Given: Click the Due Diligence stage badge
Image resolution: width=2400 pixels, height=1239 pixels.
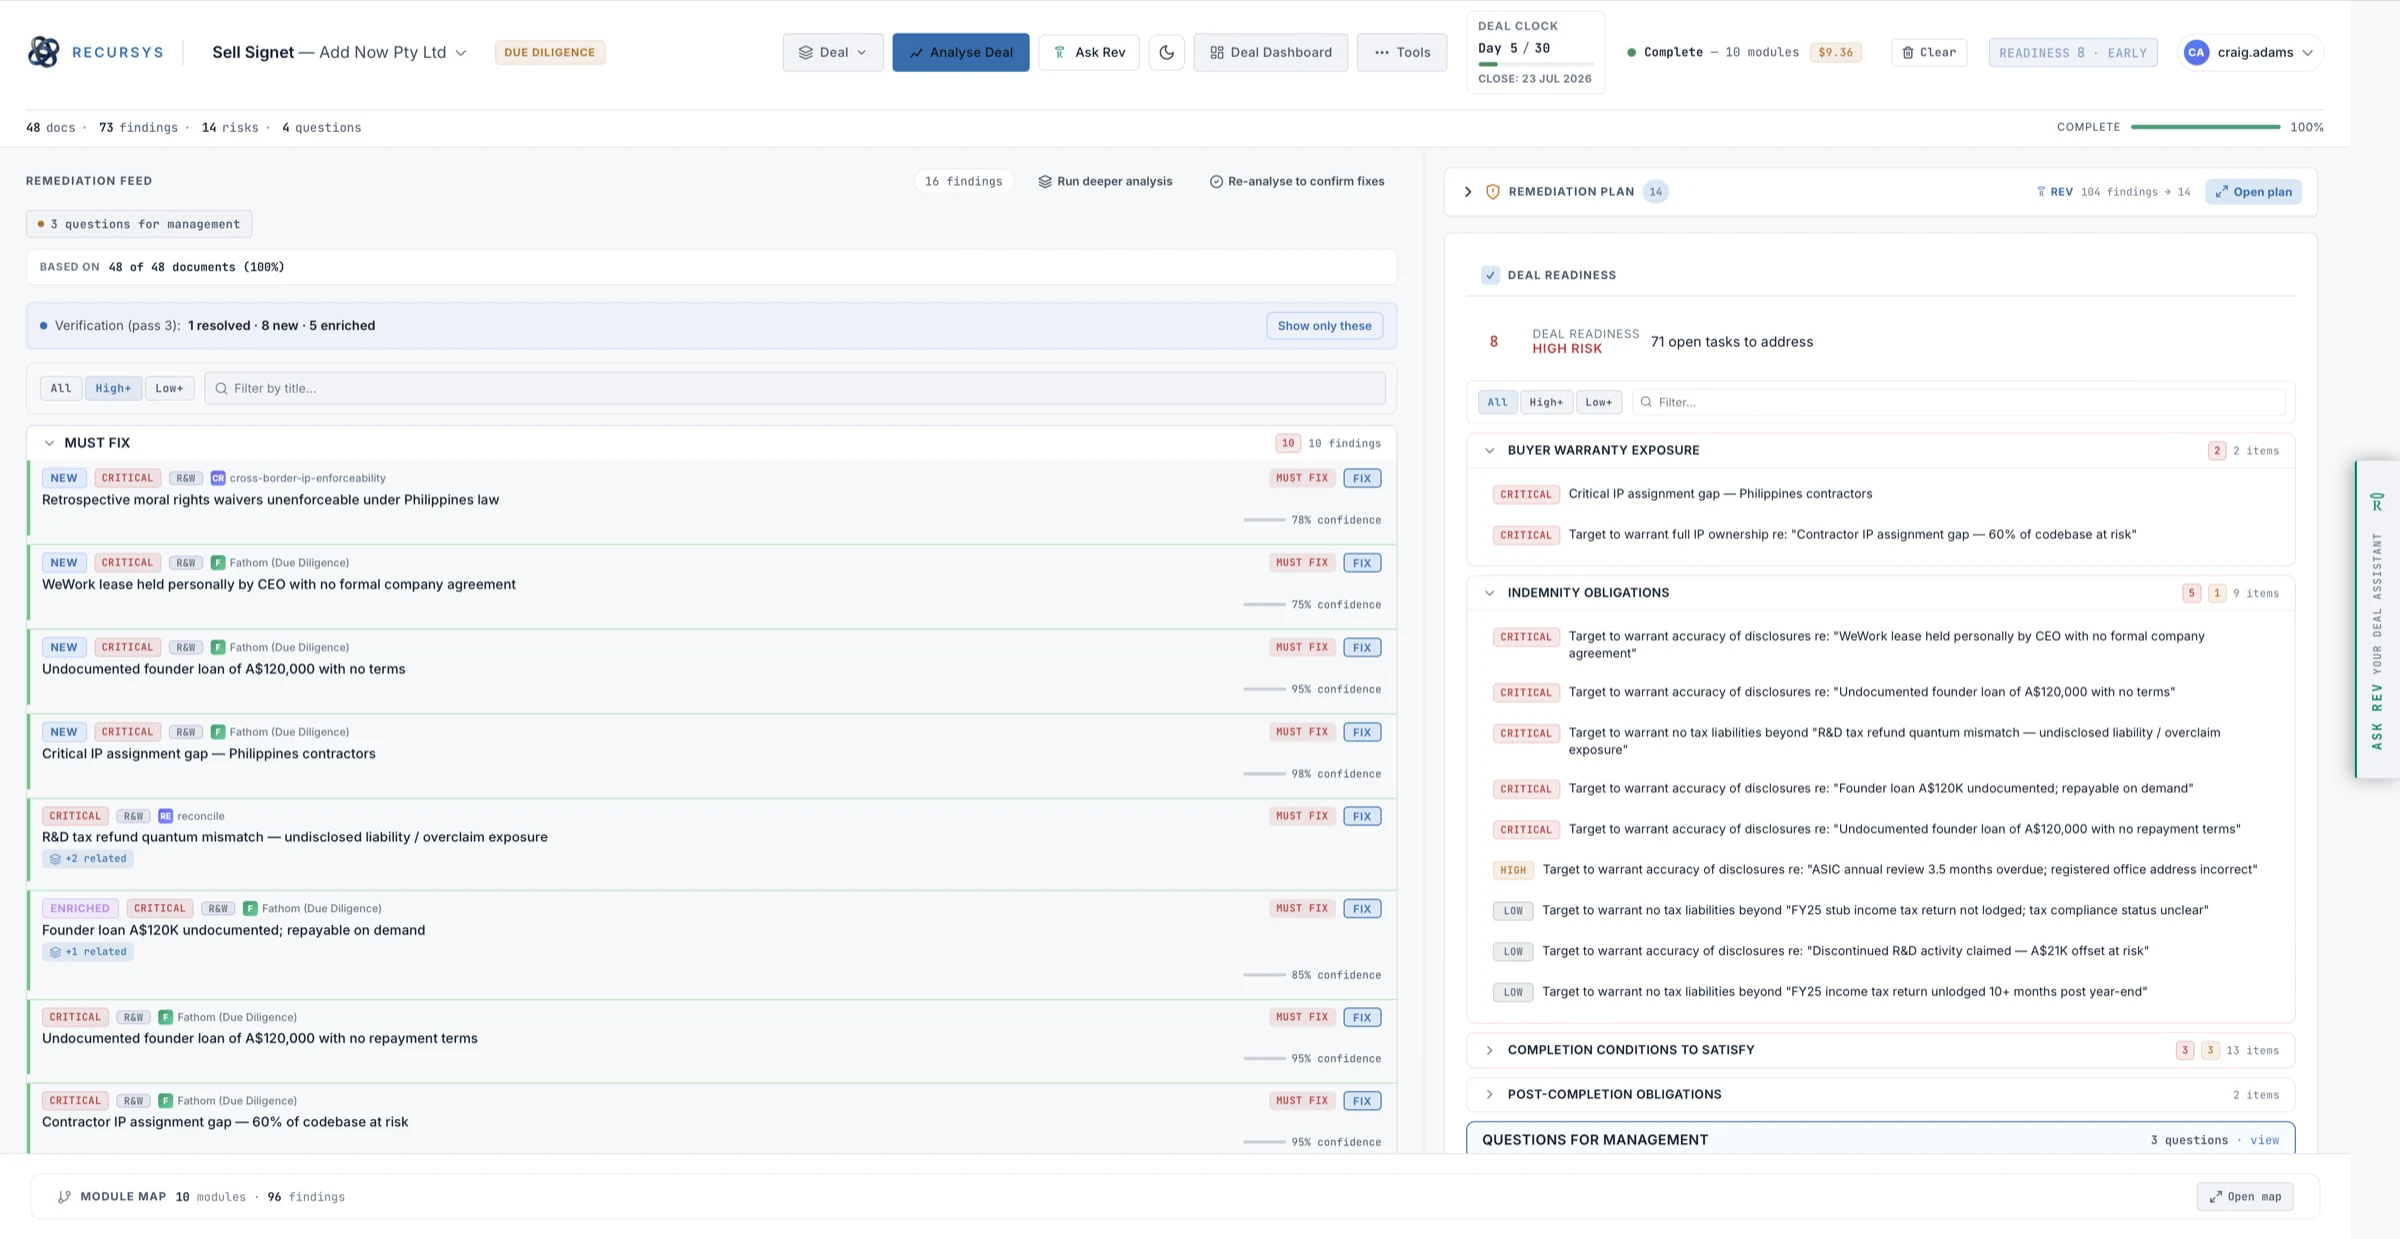Looking at the screenshot, I should click(x=549, y=52).
